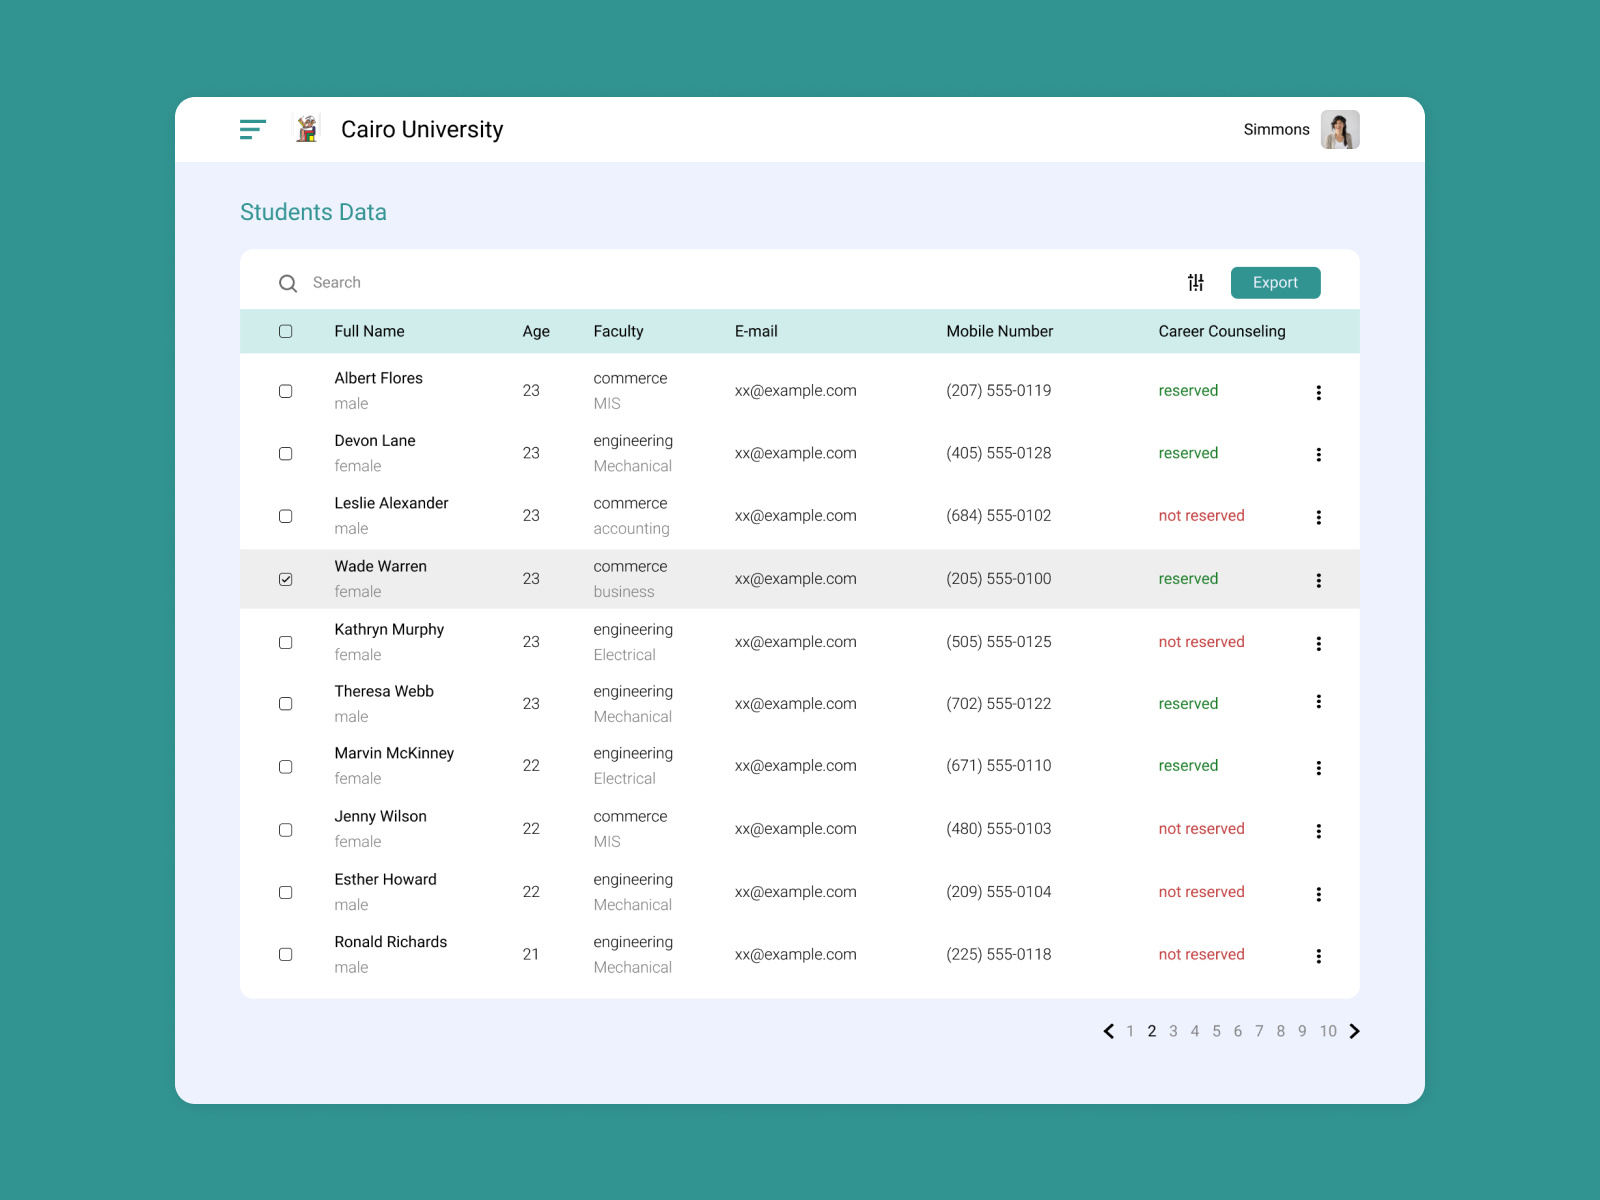1600x1200 pixels.
Task: Click the Export button
Action: click(x=1275, y=283)
